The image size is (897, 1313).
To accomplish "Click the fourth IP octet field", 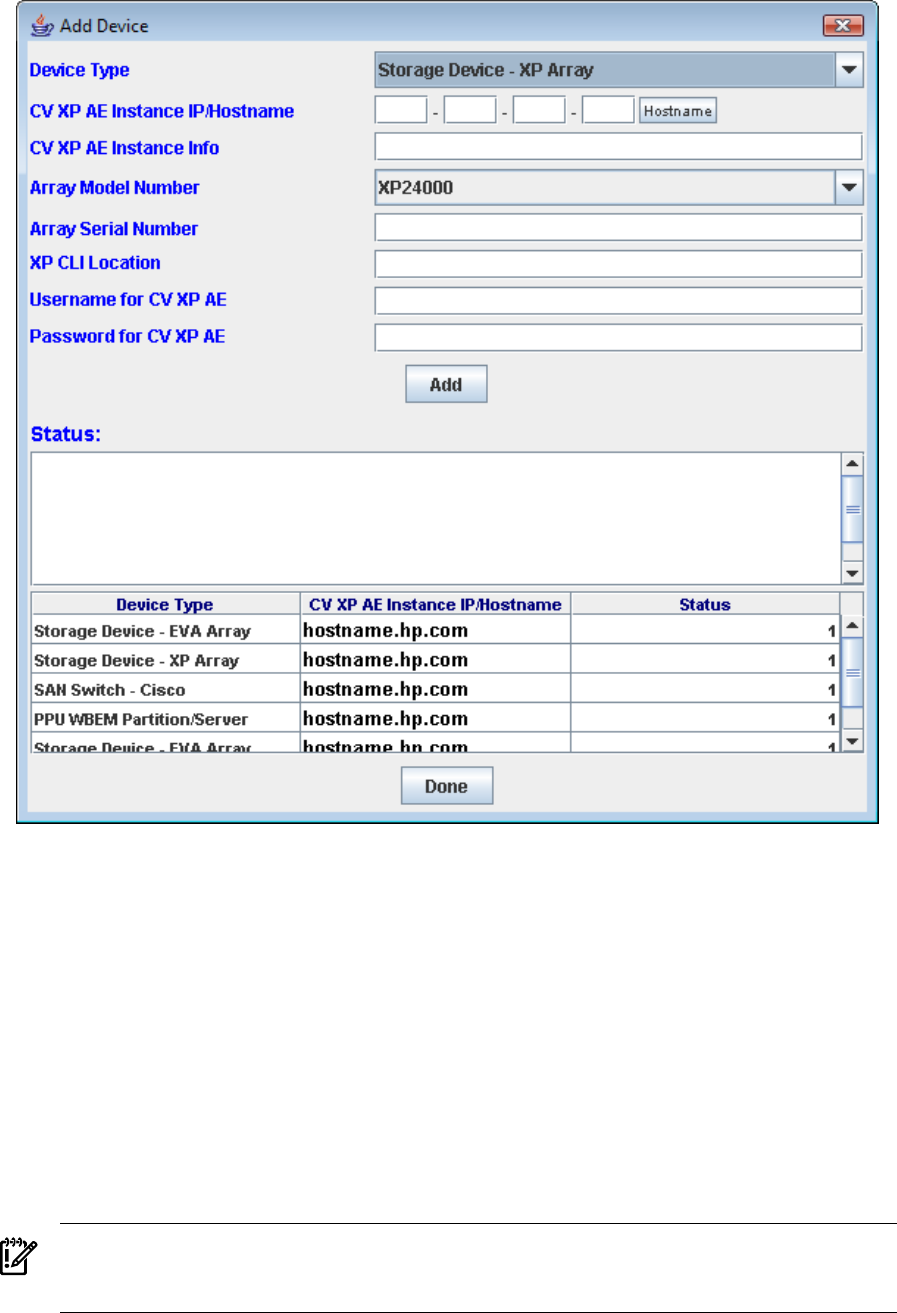I will pyautogui.click(x=608, y=109).
